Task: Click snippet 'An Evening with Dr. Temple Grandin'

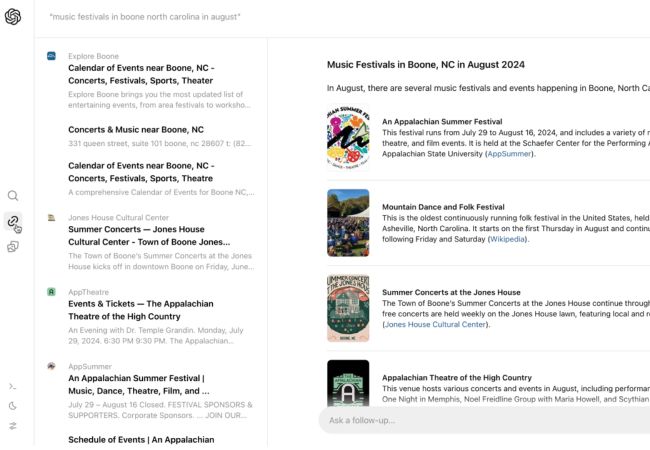Action: (156, 336)
